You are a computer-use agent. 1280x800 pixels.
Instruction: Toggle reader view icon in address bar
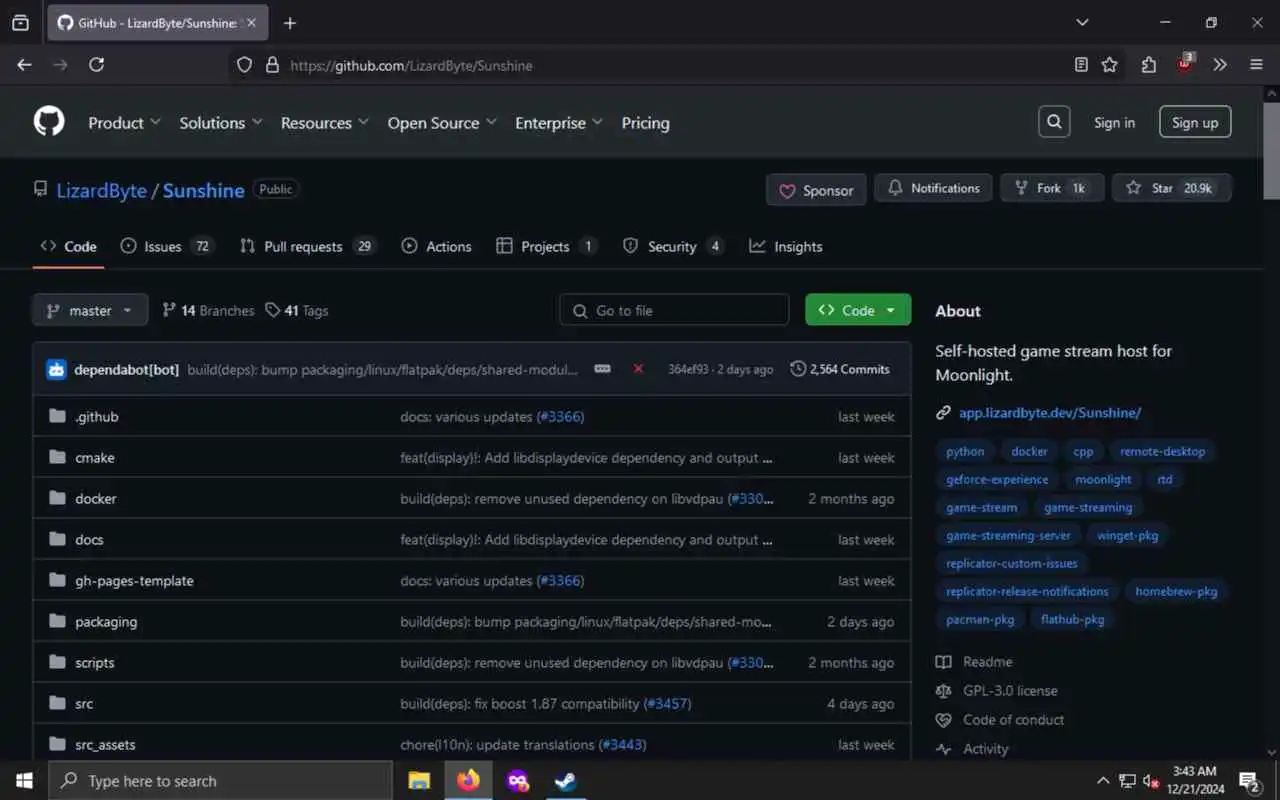click(x=1081, y=65)
